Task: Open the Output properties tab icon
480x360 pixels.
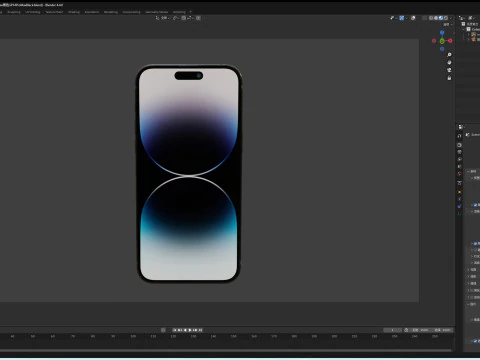Action: 459,152
